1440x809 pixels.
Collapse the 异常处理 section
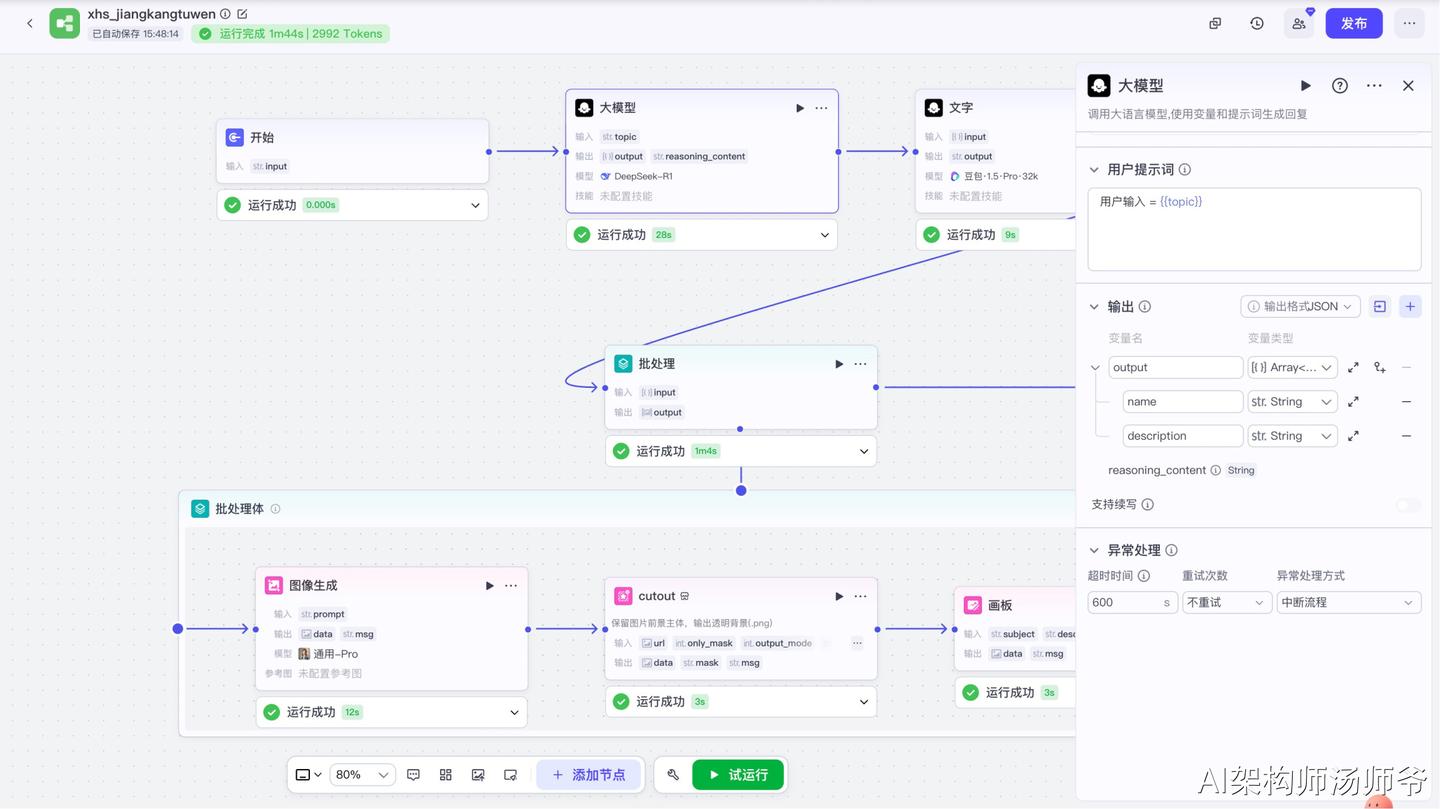[1094, 550]
